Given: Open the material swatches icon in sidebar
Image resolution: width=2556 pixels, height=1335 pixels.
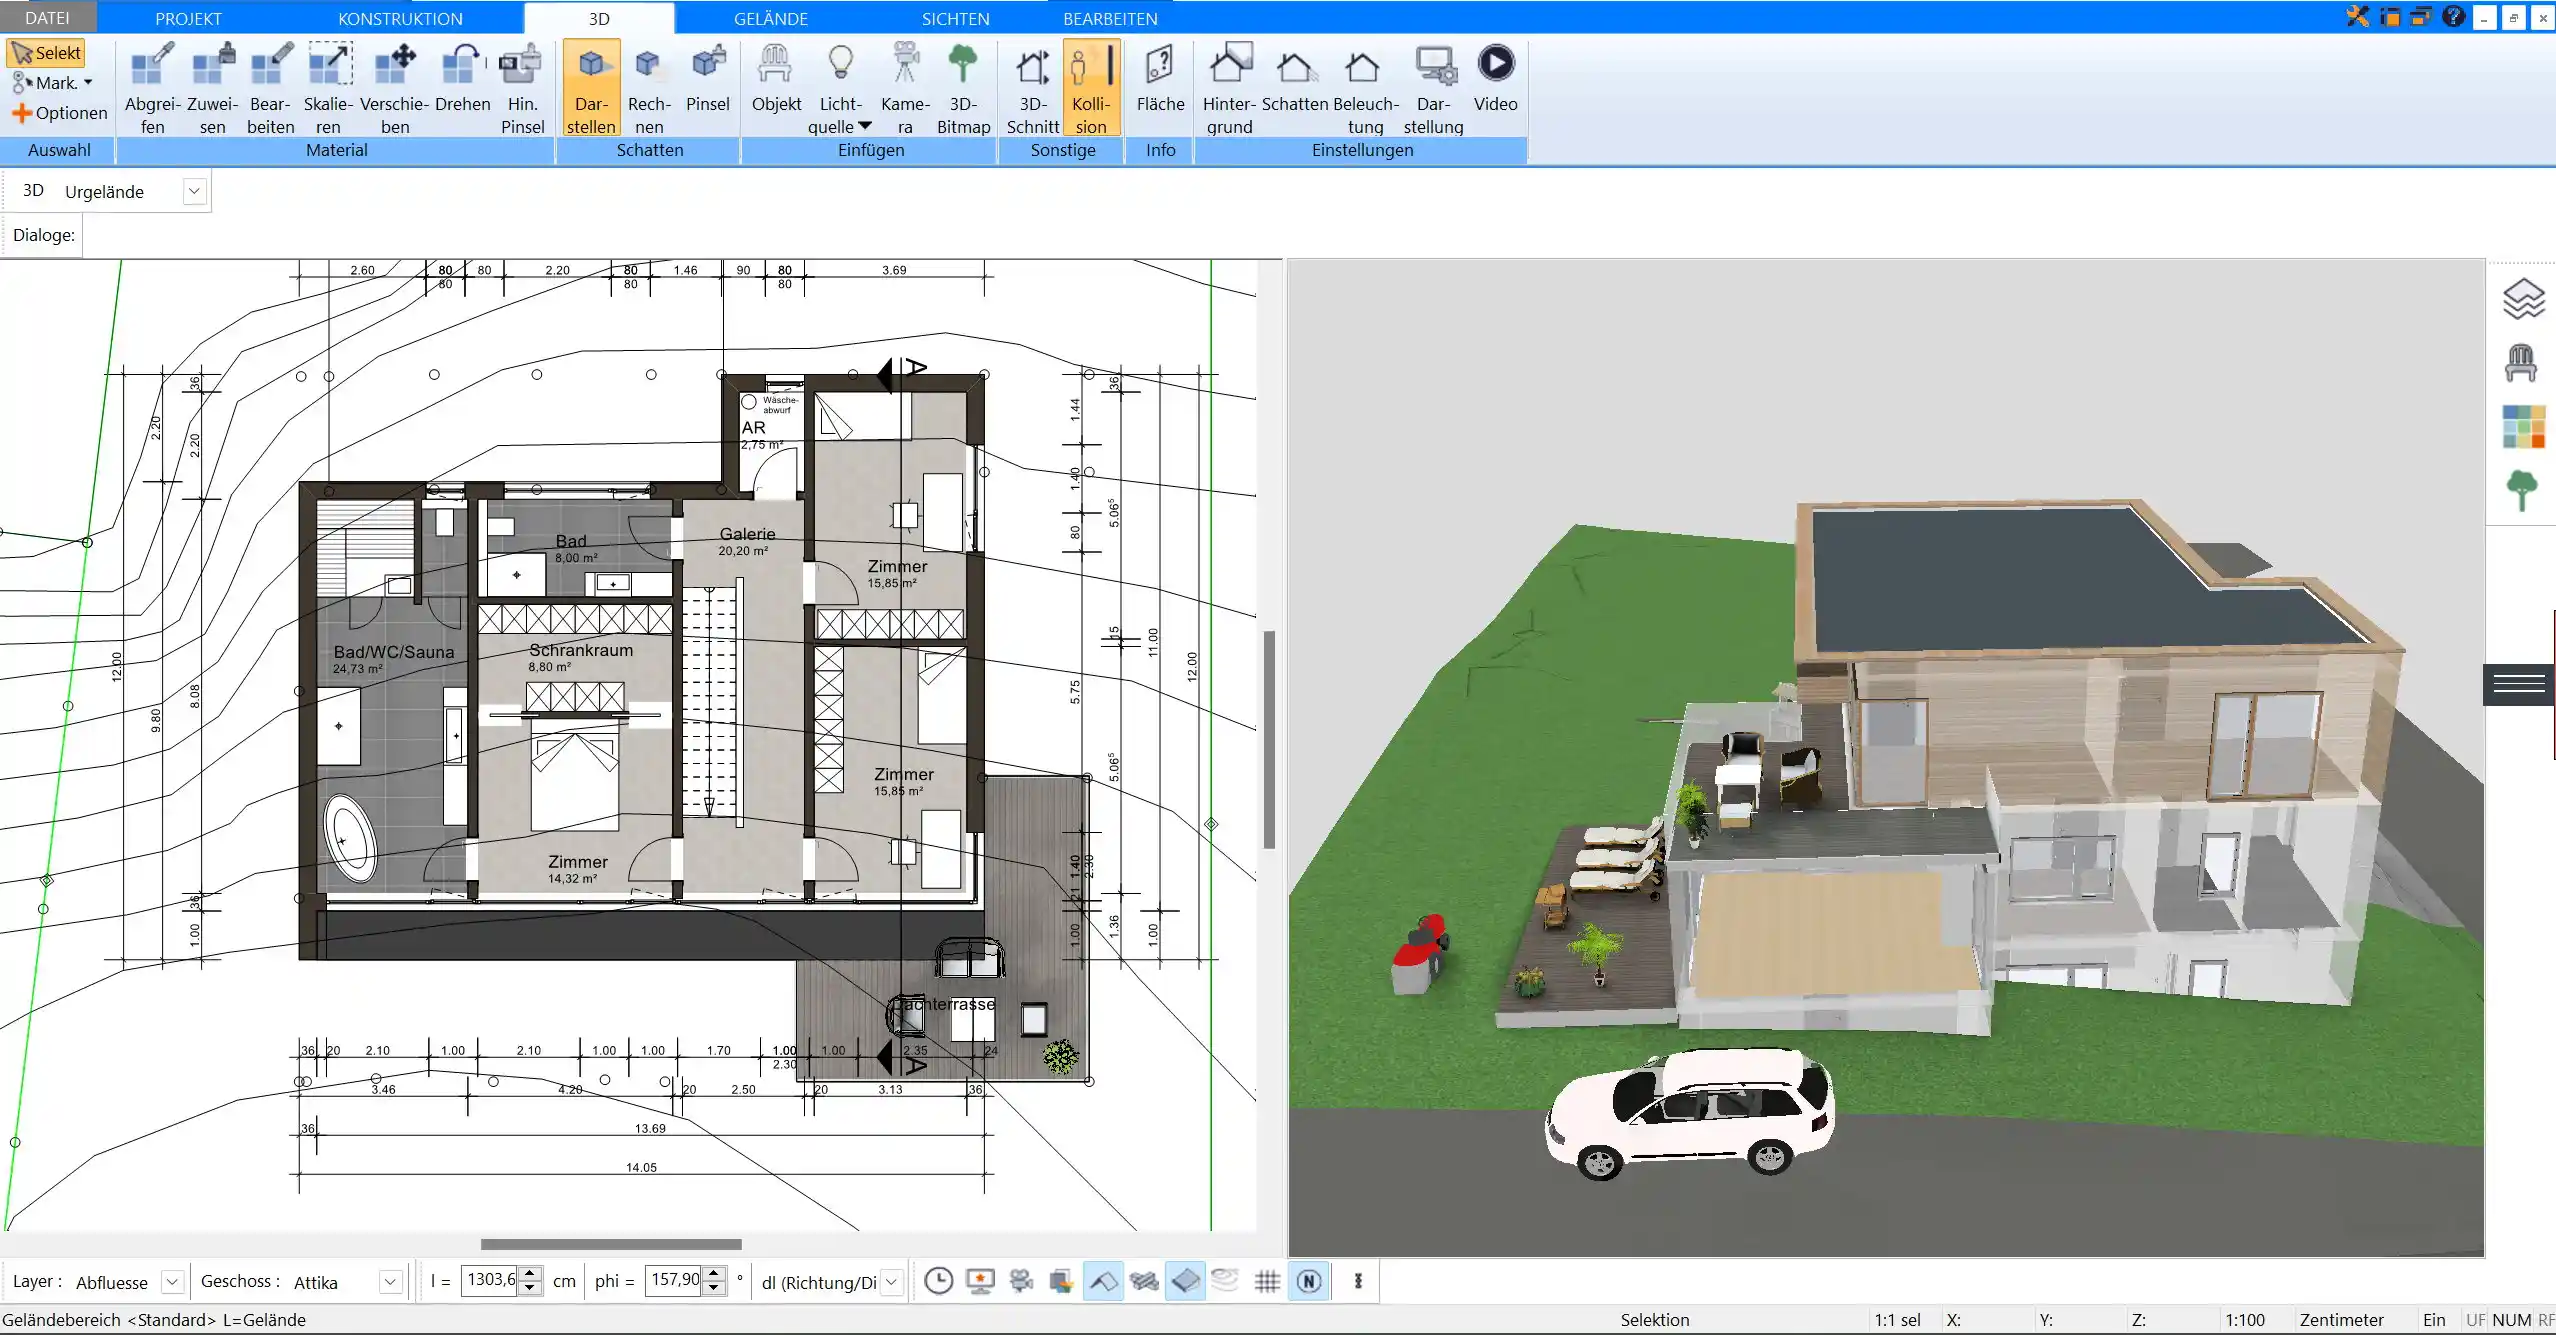Looking at the screenshot, I should click(2523, 426).
